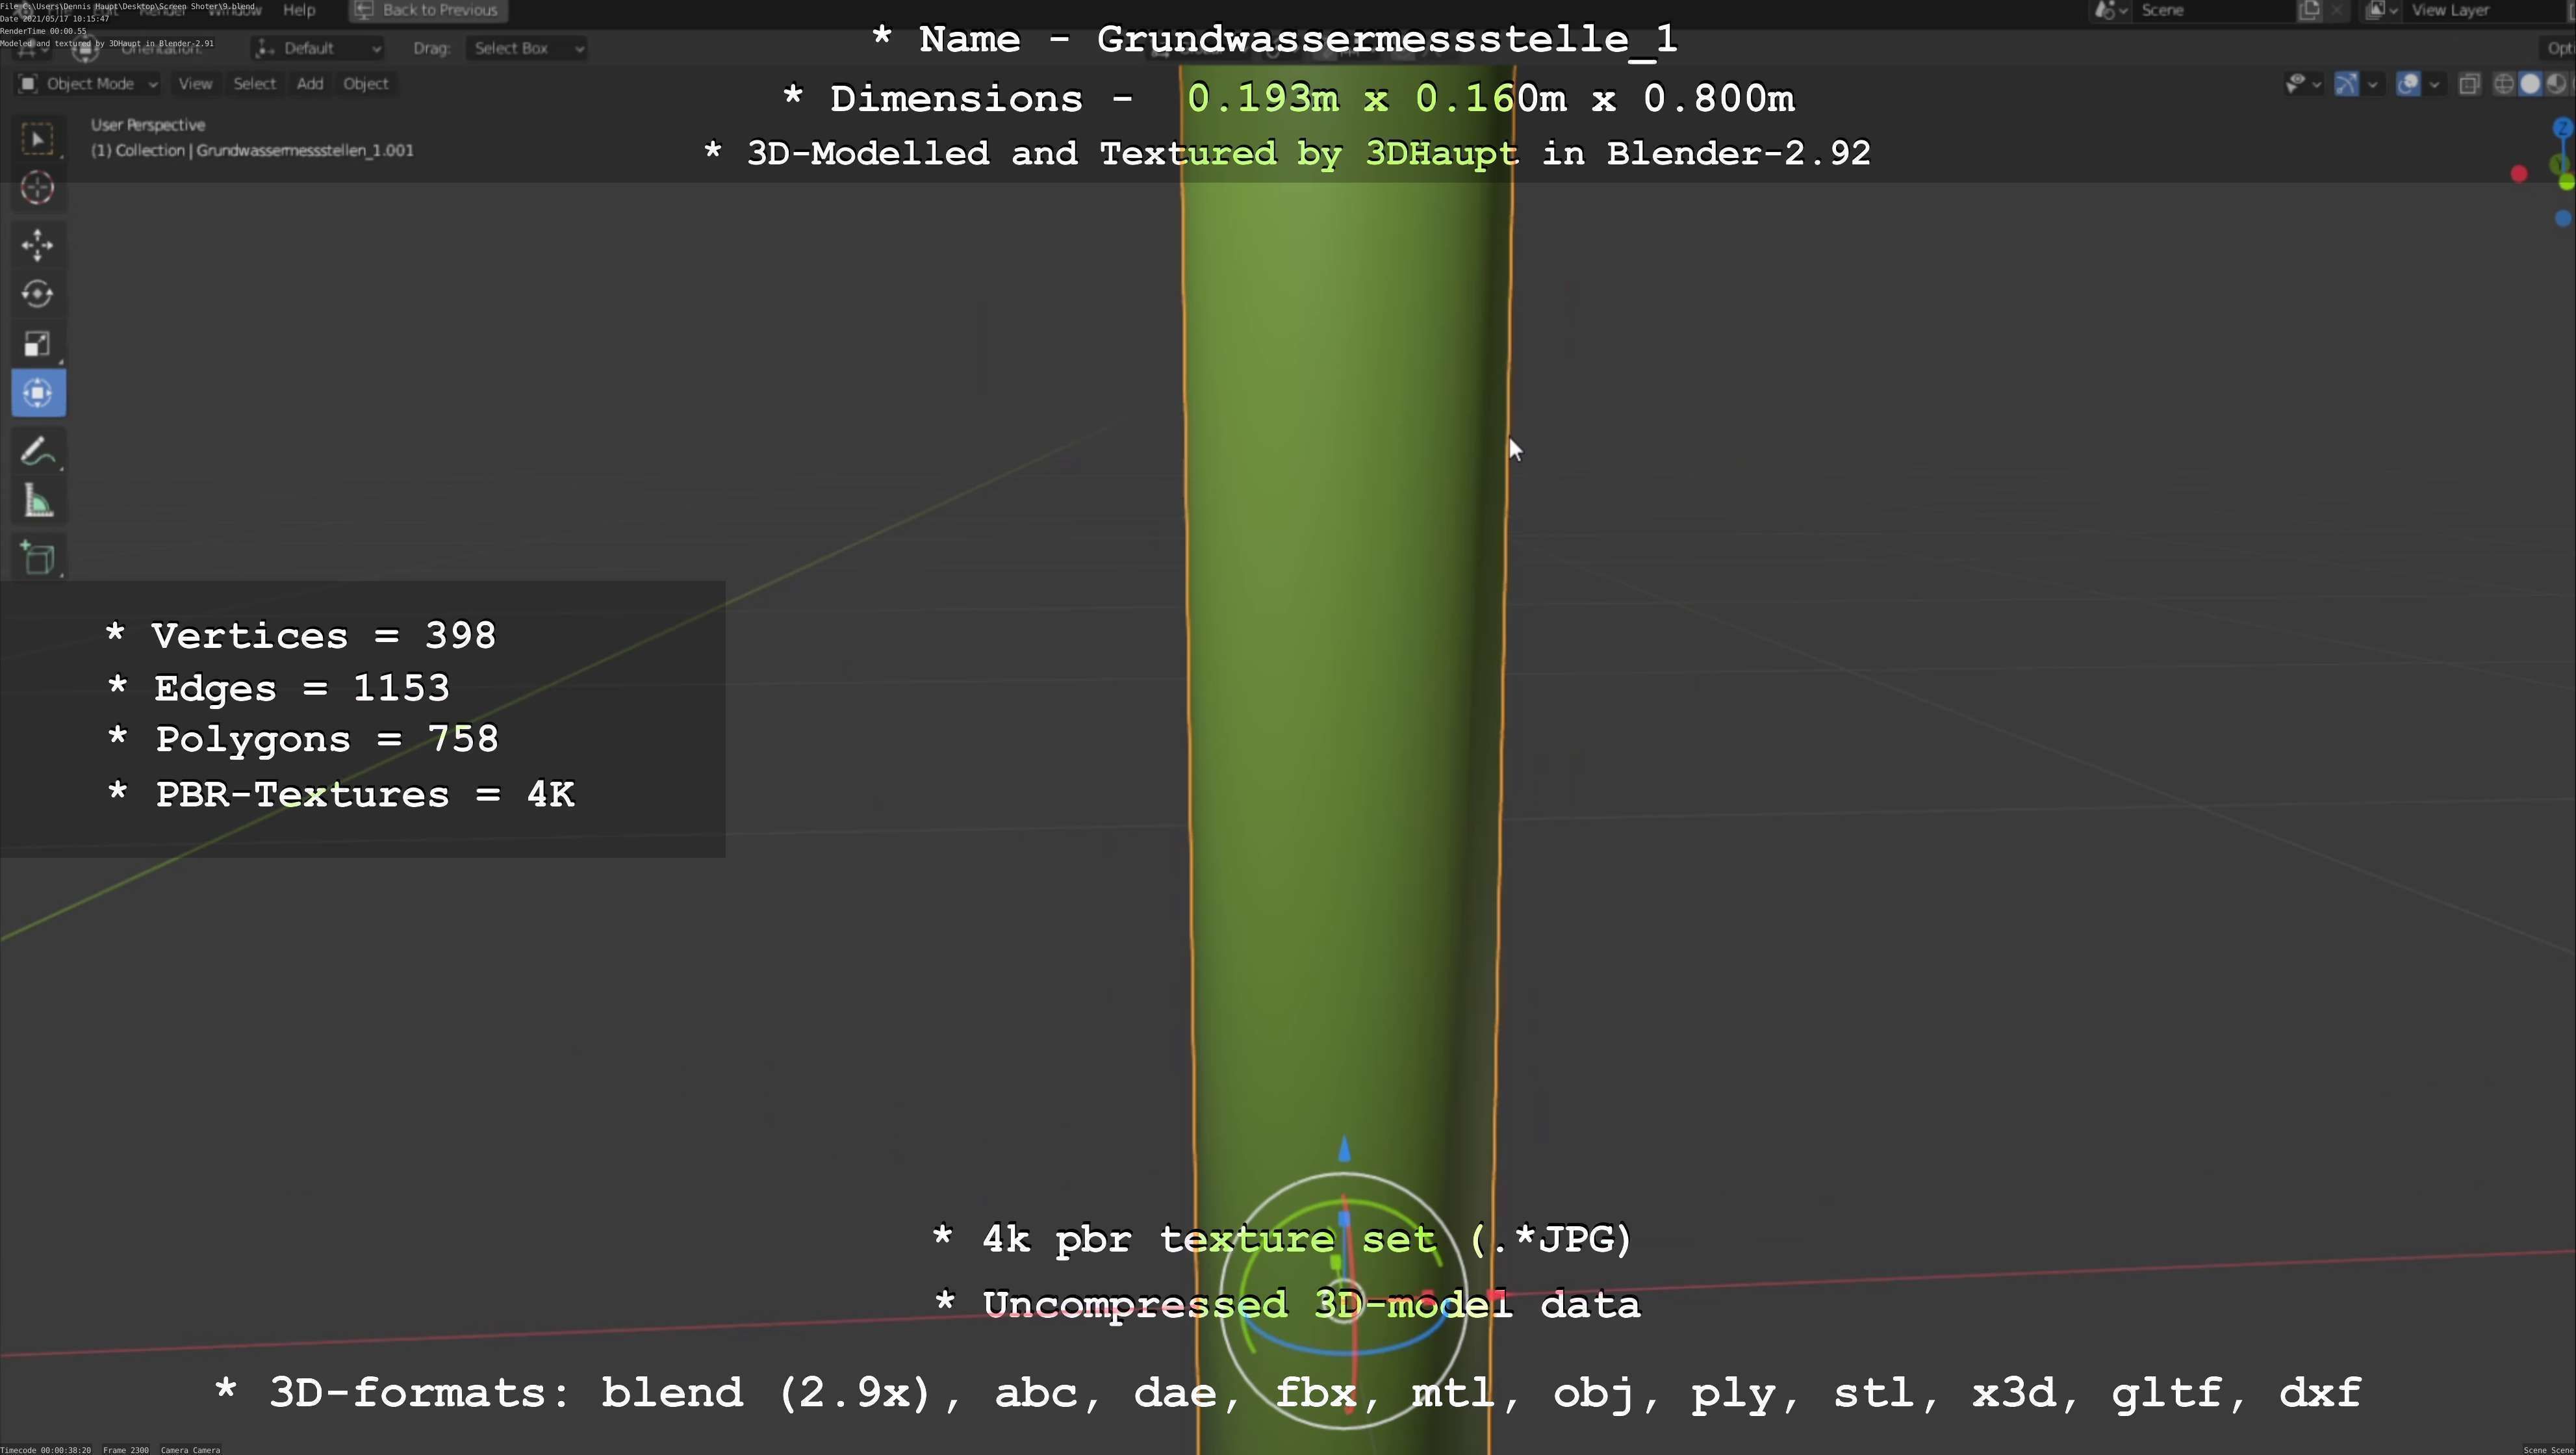
Task: Select the Add Cube tool
Action: pos(38,558)
